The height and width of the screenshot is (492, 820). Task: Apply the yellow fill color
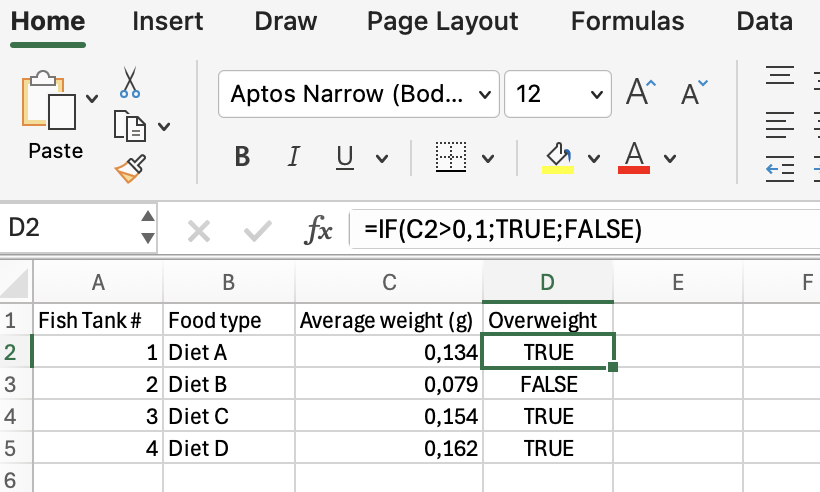pos(557,157)
